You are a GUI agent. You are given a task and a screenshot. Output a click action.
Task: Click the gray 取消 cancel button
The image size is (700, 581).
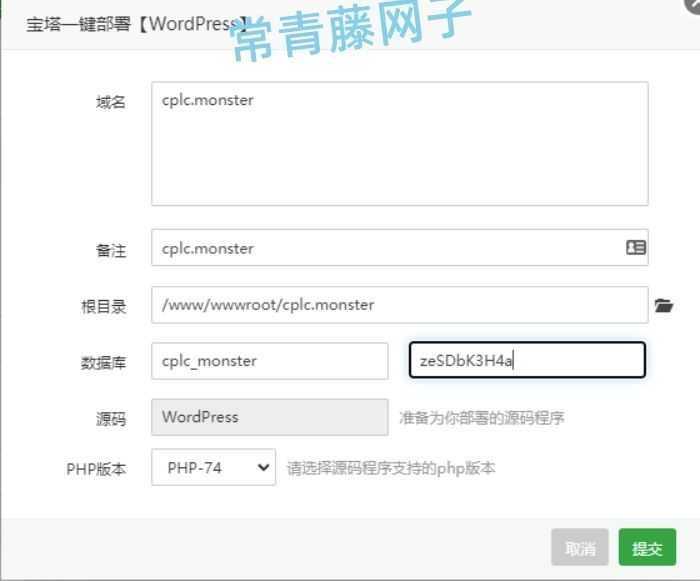(x=580, y=548)
